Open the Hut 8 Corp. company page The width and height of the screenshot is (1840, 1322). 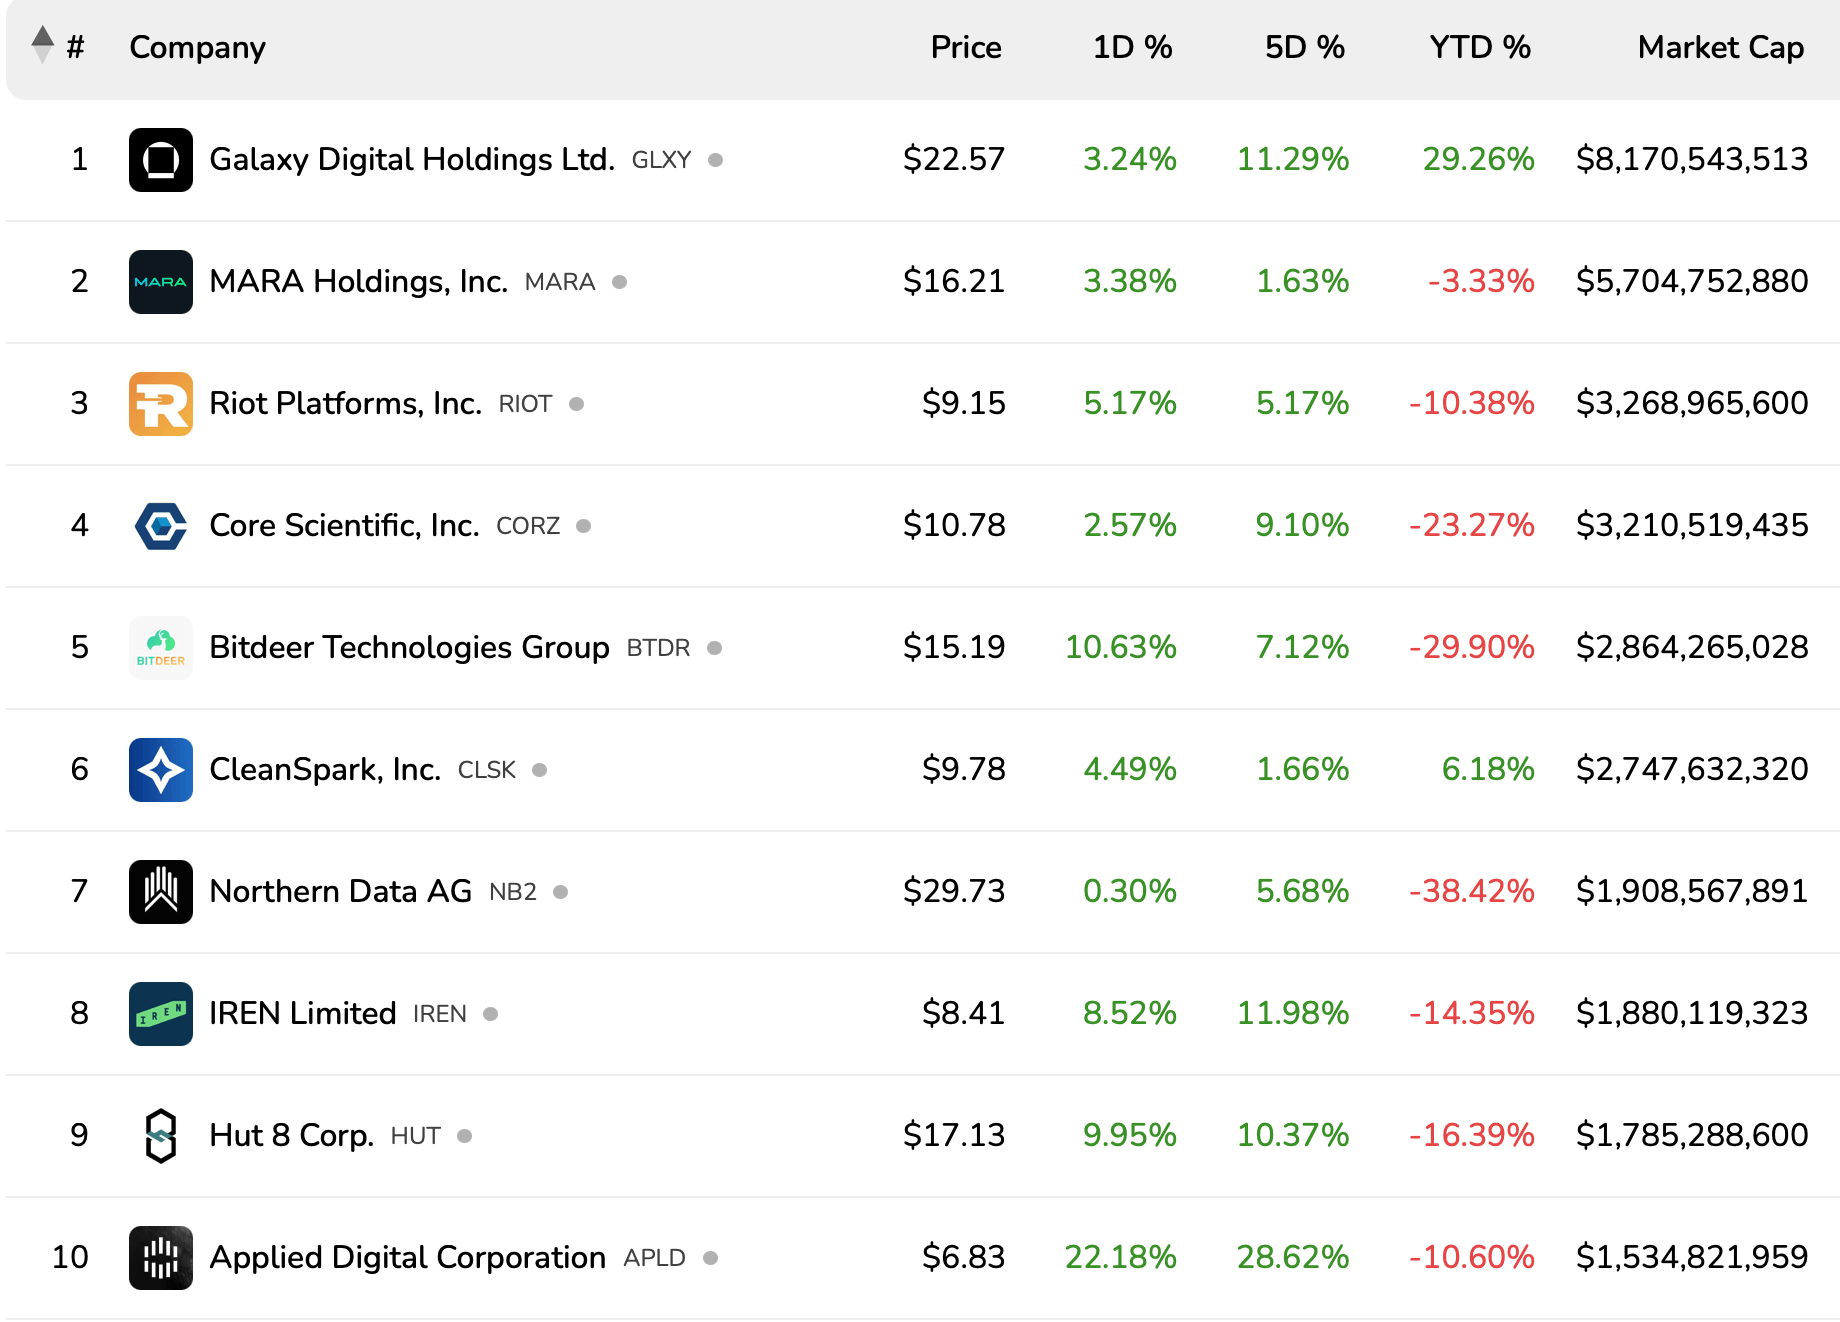[x=290, y=1135]
